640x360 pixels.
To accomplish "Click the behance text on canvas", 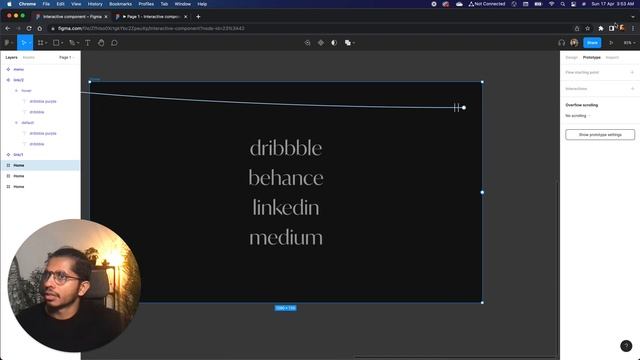I will pyautogui.click(x=286, y=178).
